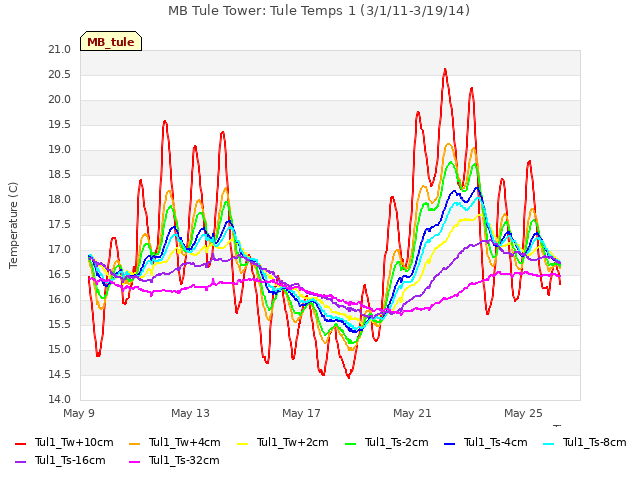Click the yellow Tul1_Tw+2cm legend swatch
640x480 pixels.
click(243, 444)
